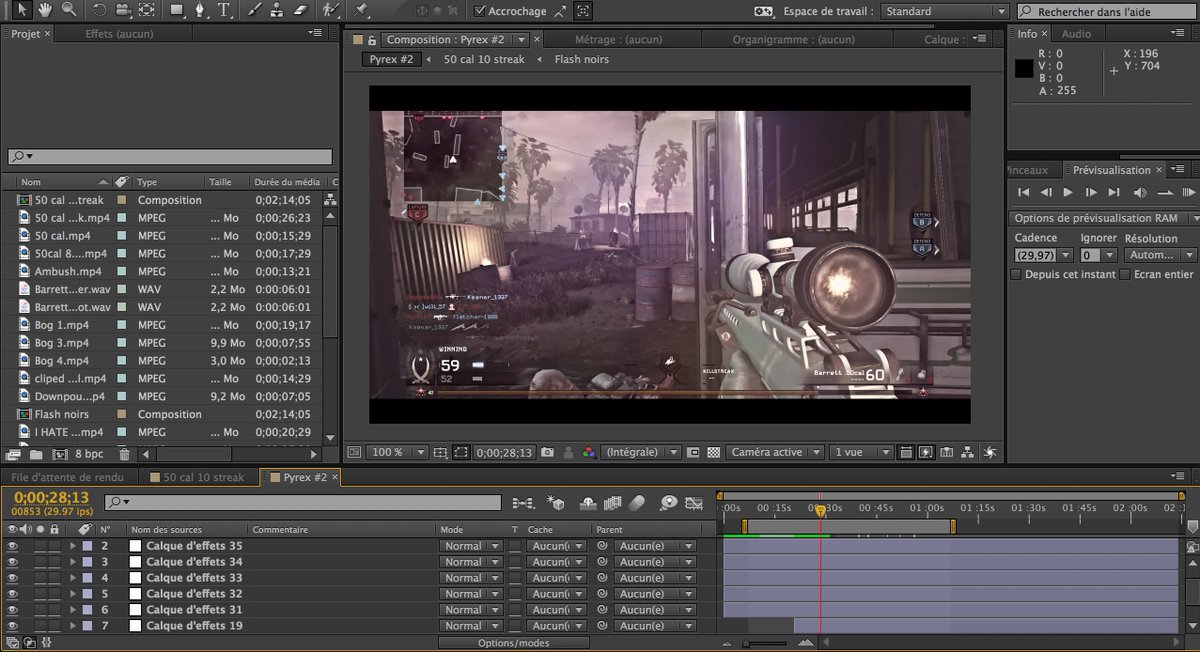1200x652 pixels.
Task: Select the Pan Behind anchor point tool
Action: pos(147,10)
